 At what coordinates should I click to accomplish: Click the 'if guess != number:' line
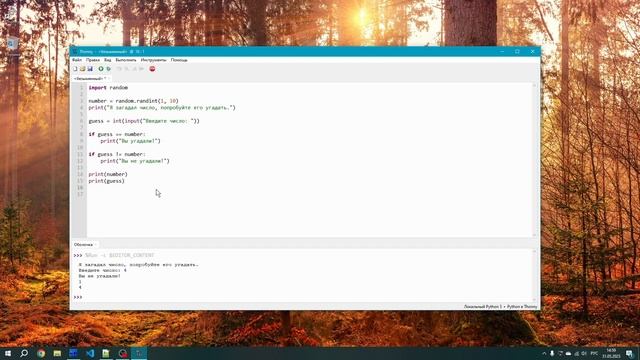point(117,154)
